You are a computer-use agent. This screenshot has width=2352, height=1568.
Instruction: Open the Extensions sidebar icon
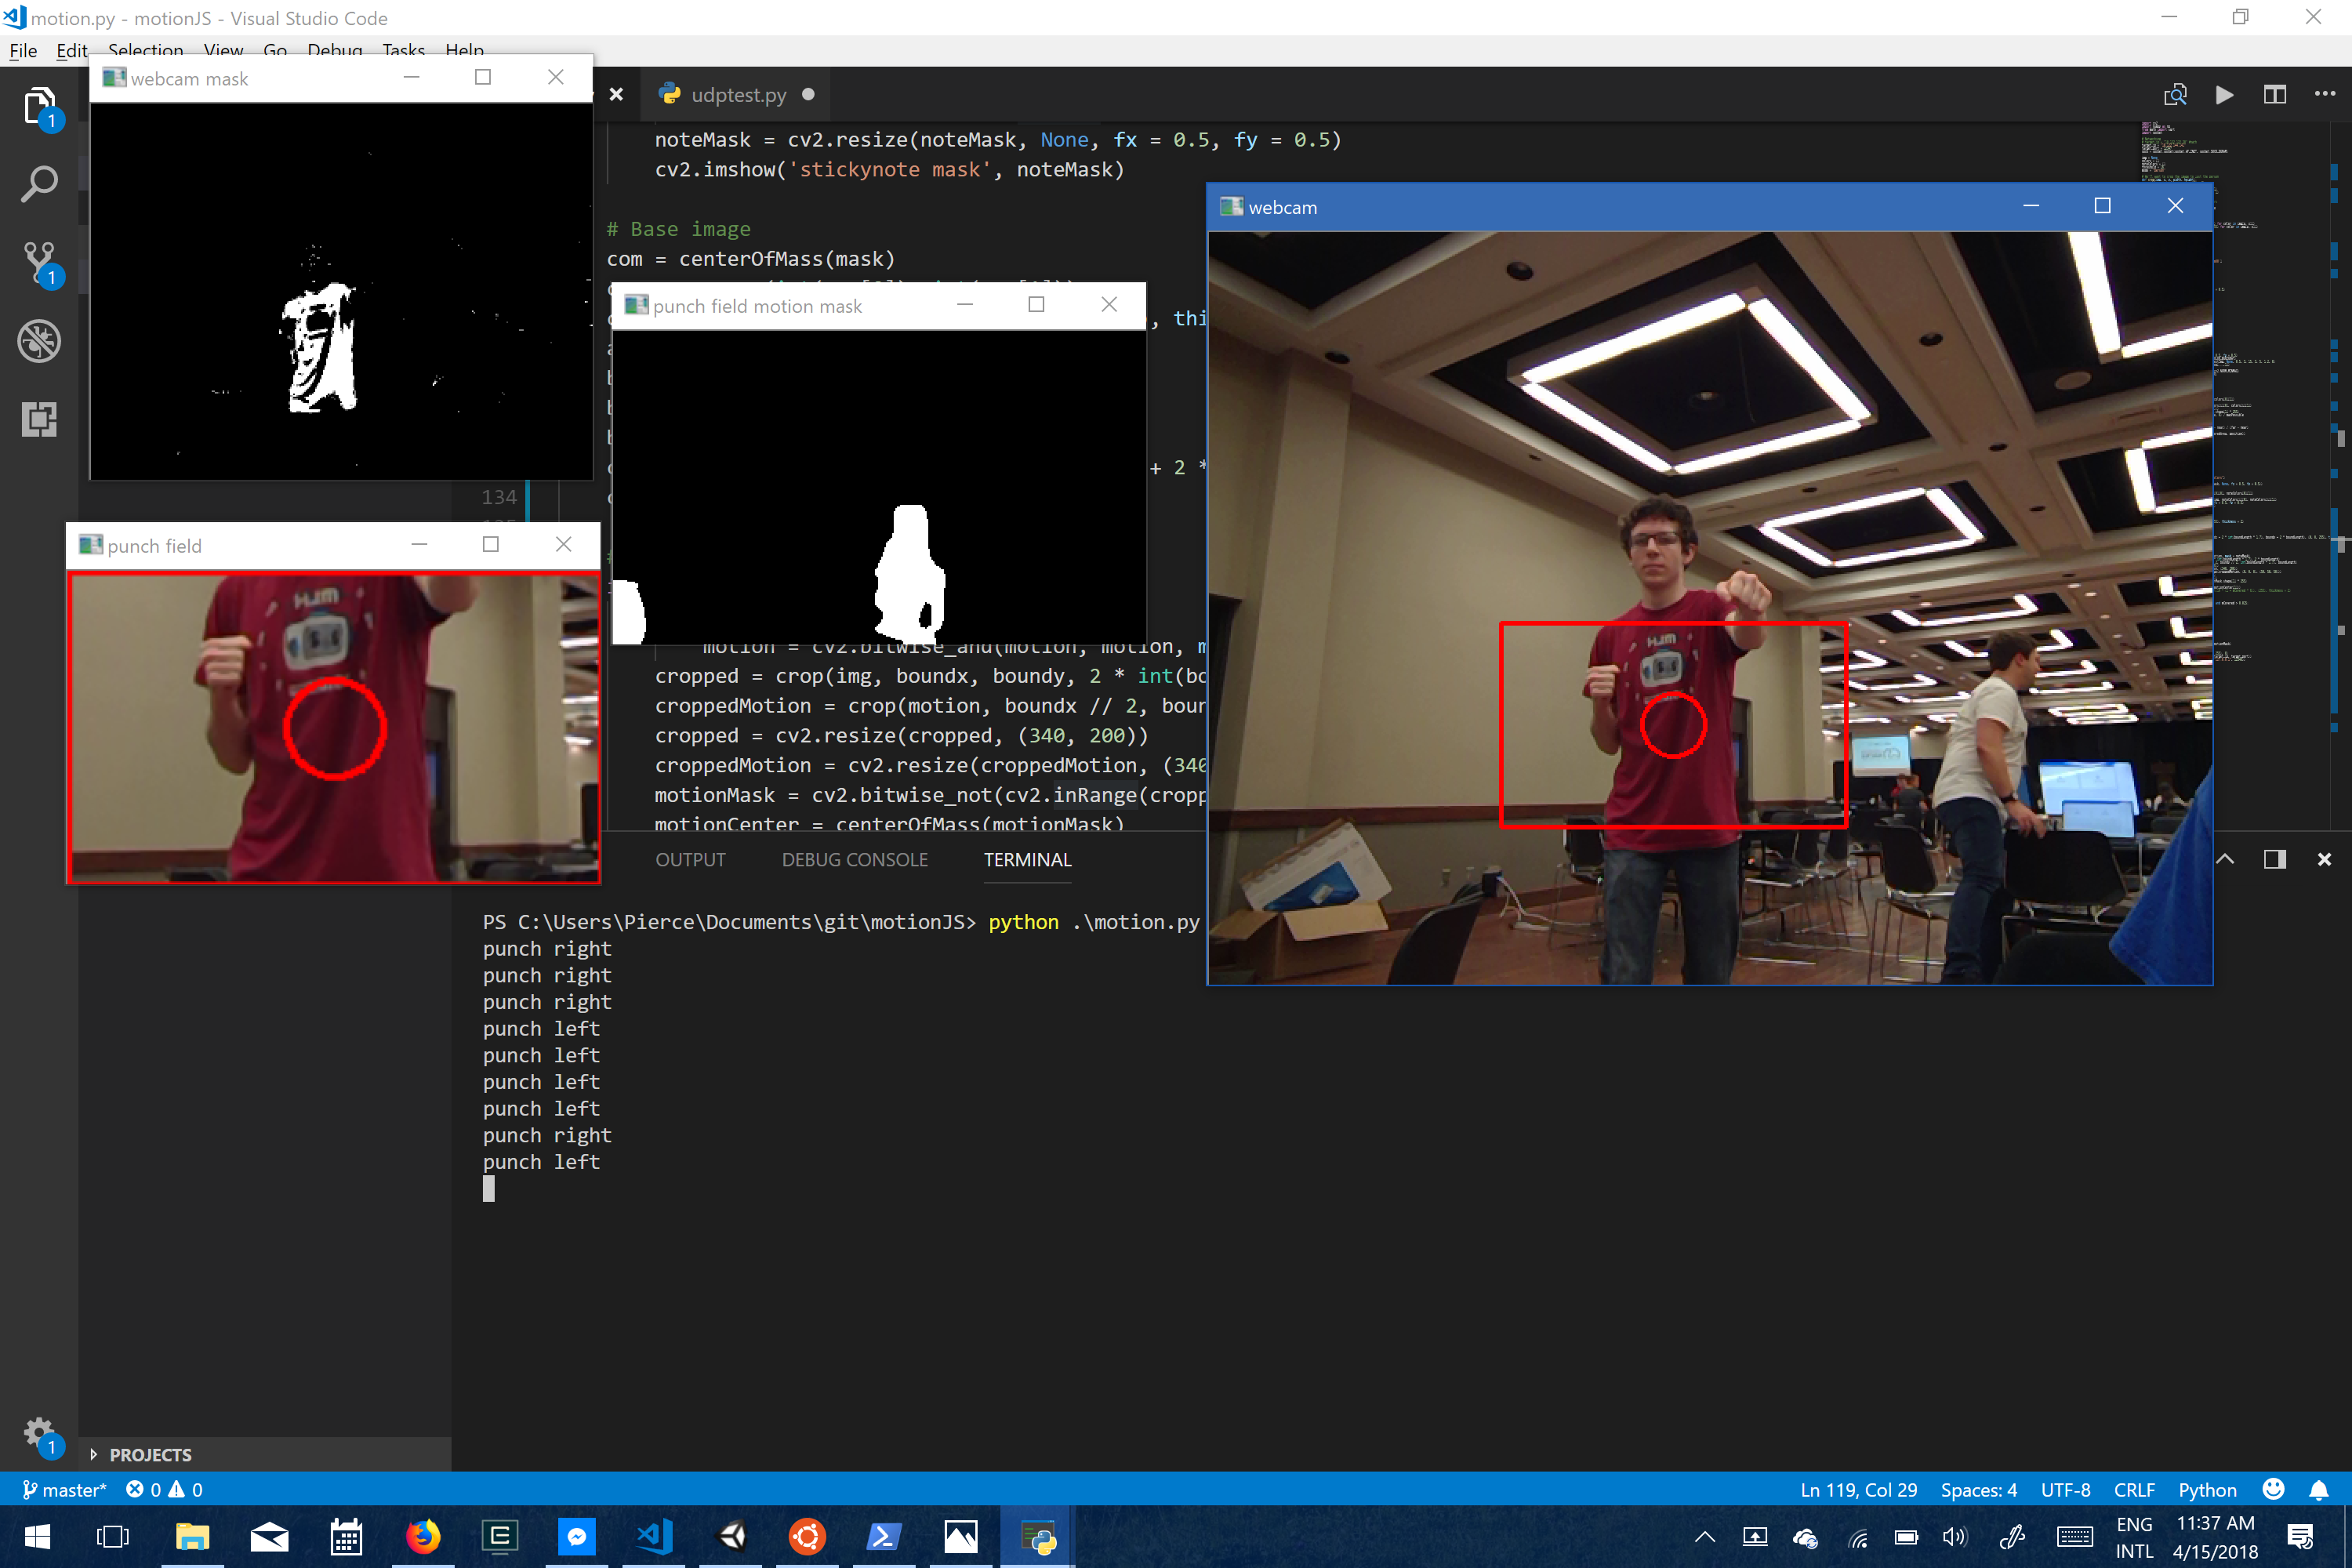pyautogui.click(x=39, y=419)
